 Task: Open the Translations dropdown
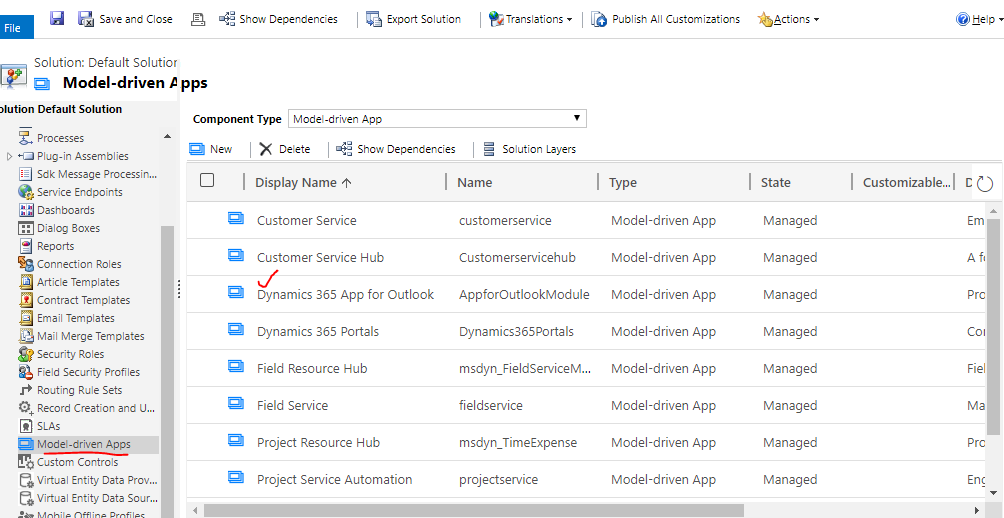pyautogui.click(x=530, y=19)
